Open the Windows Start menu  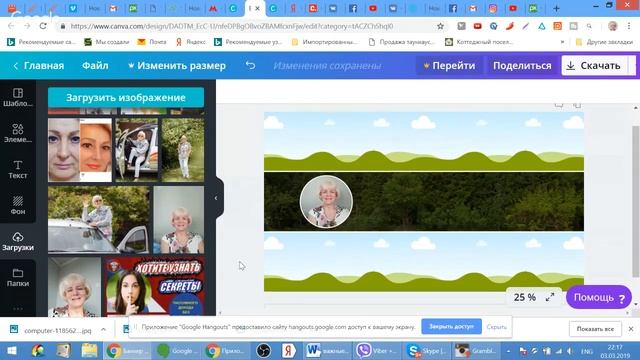[12, 351]
